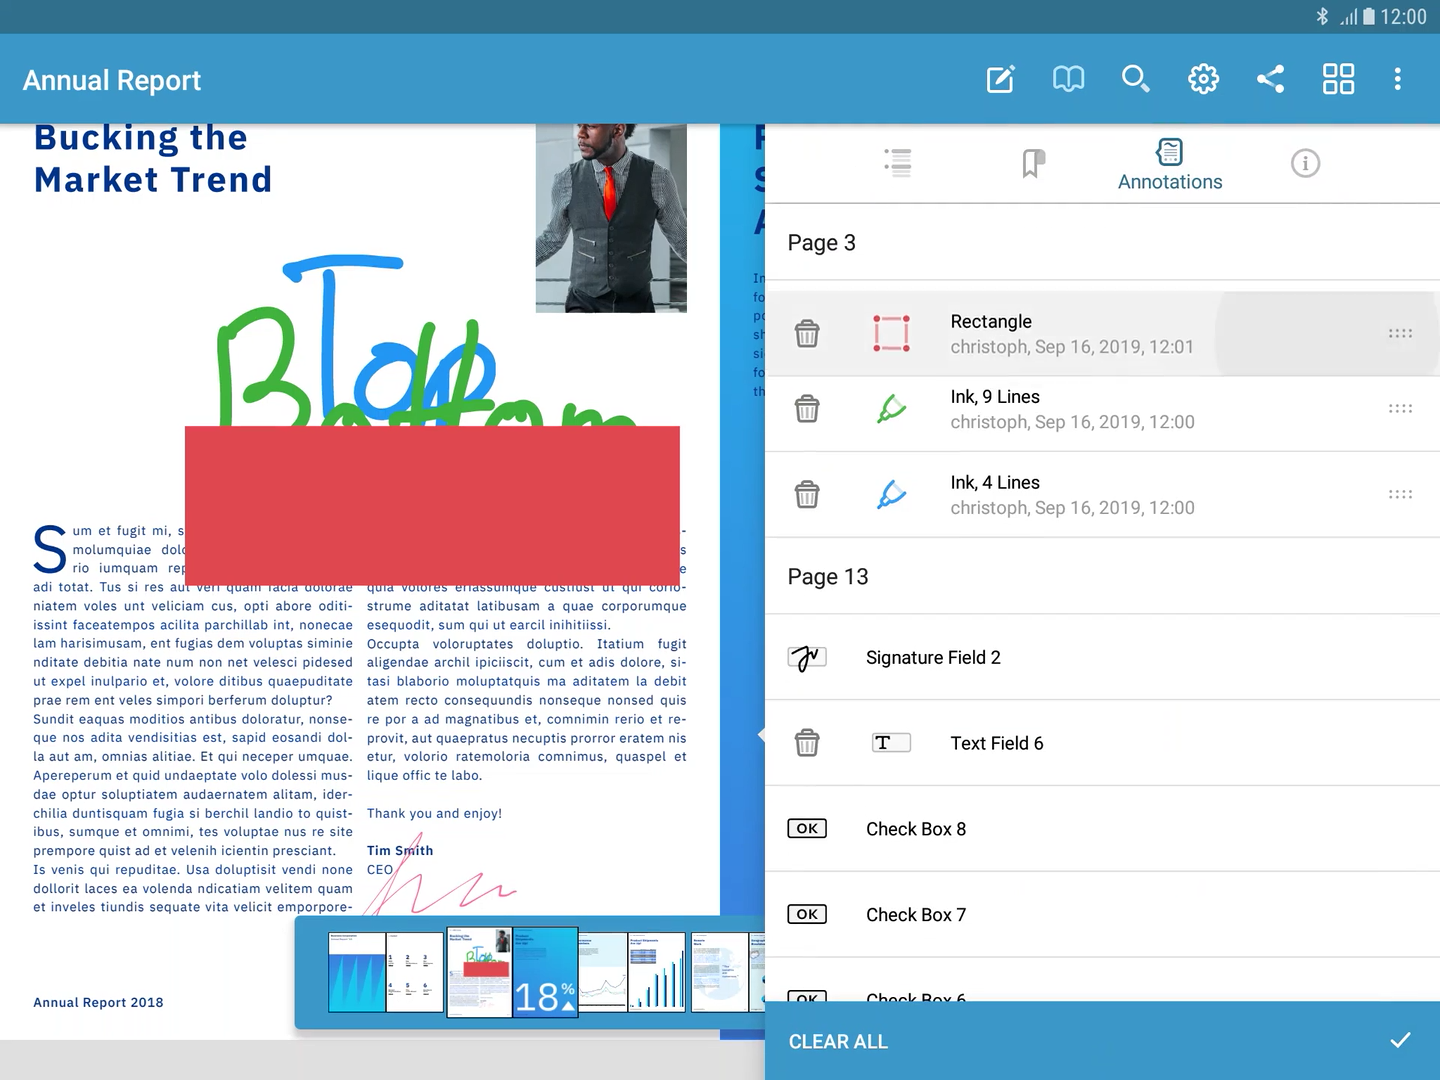Select the Check Box 7 item
Screen dimensions: 1440x1080
click(915, 915)
